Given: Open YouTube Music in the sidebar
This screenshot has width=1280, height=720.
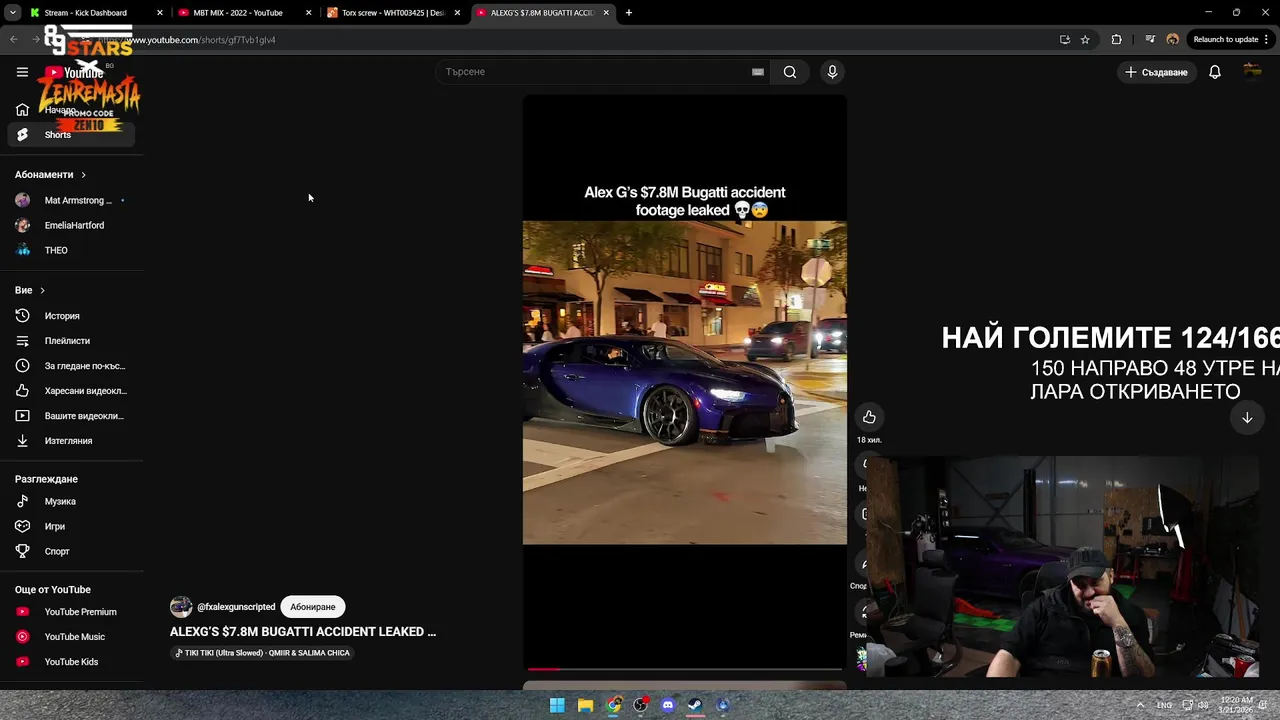Looking at the screenshot, I should tap(71, 637).
